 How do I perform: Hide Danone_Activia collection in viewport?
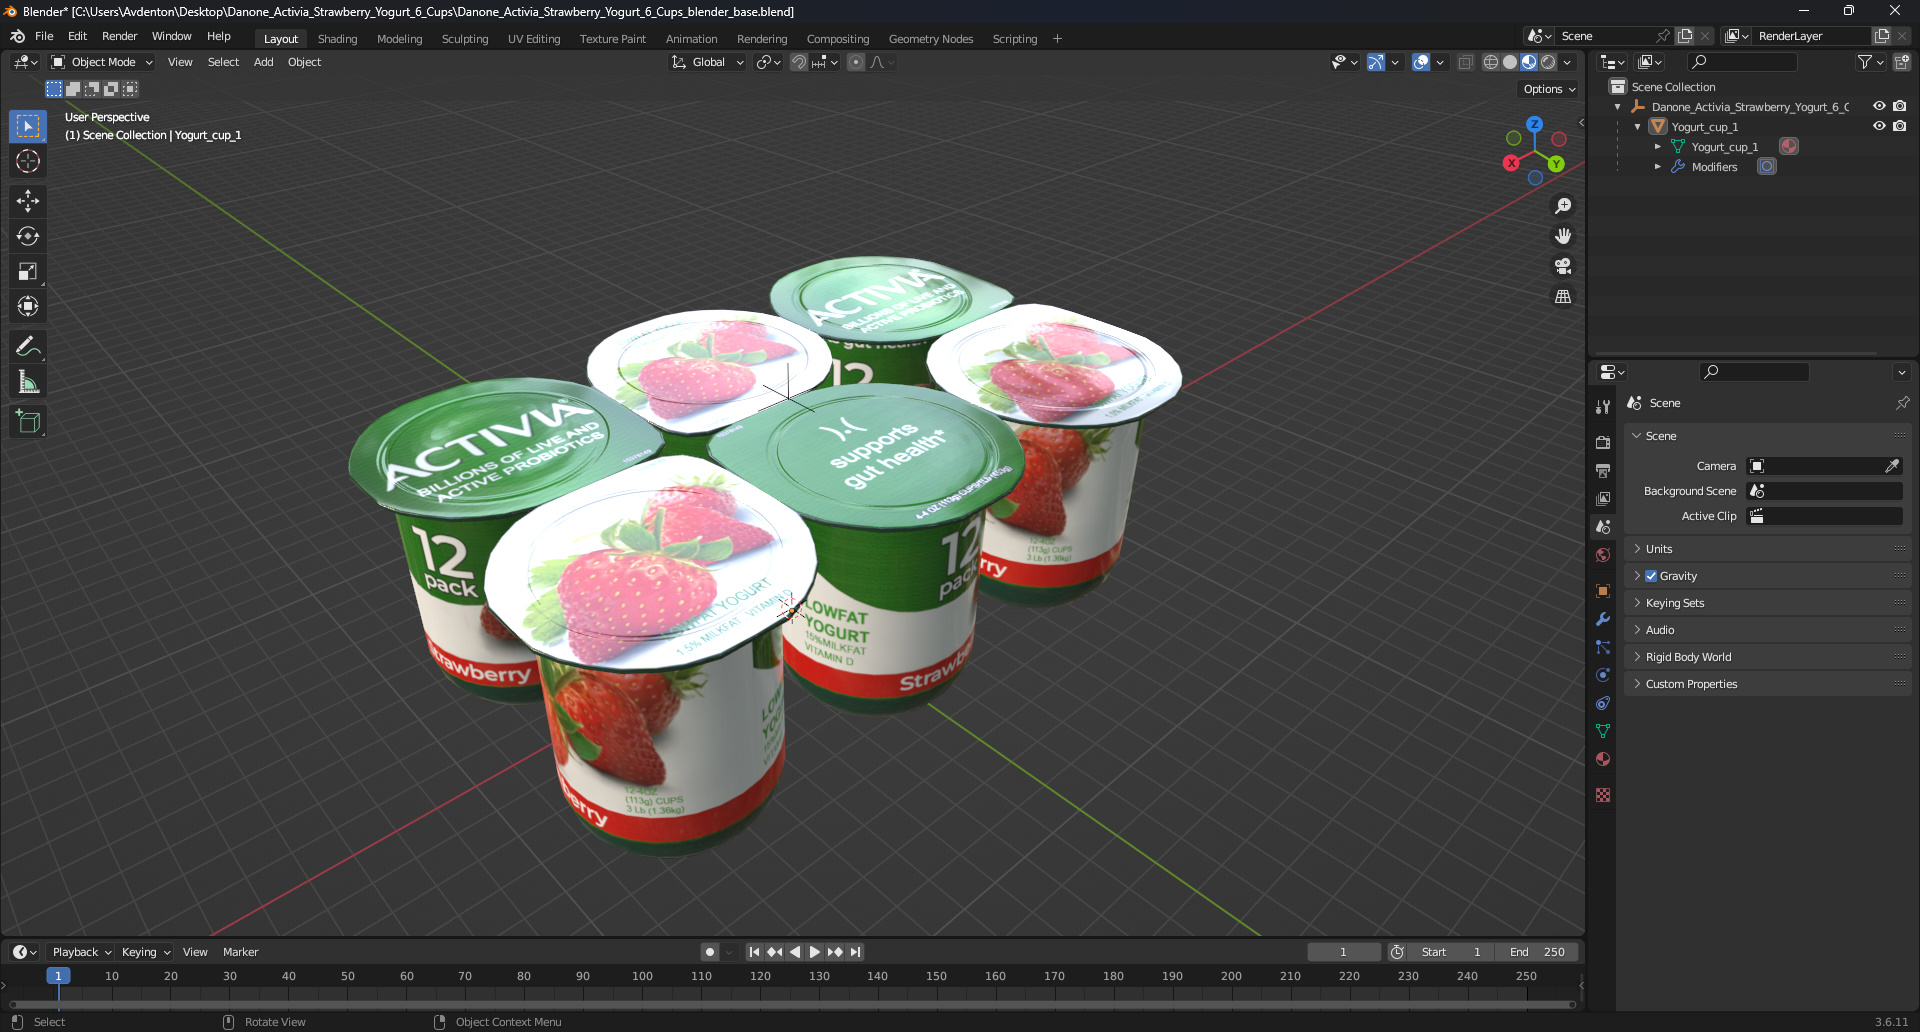pos(1879,106)
